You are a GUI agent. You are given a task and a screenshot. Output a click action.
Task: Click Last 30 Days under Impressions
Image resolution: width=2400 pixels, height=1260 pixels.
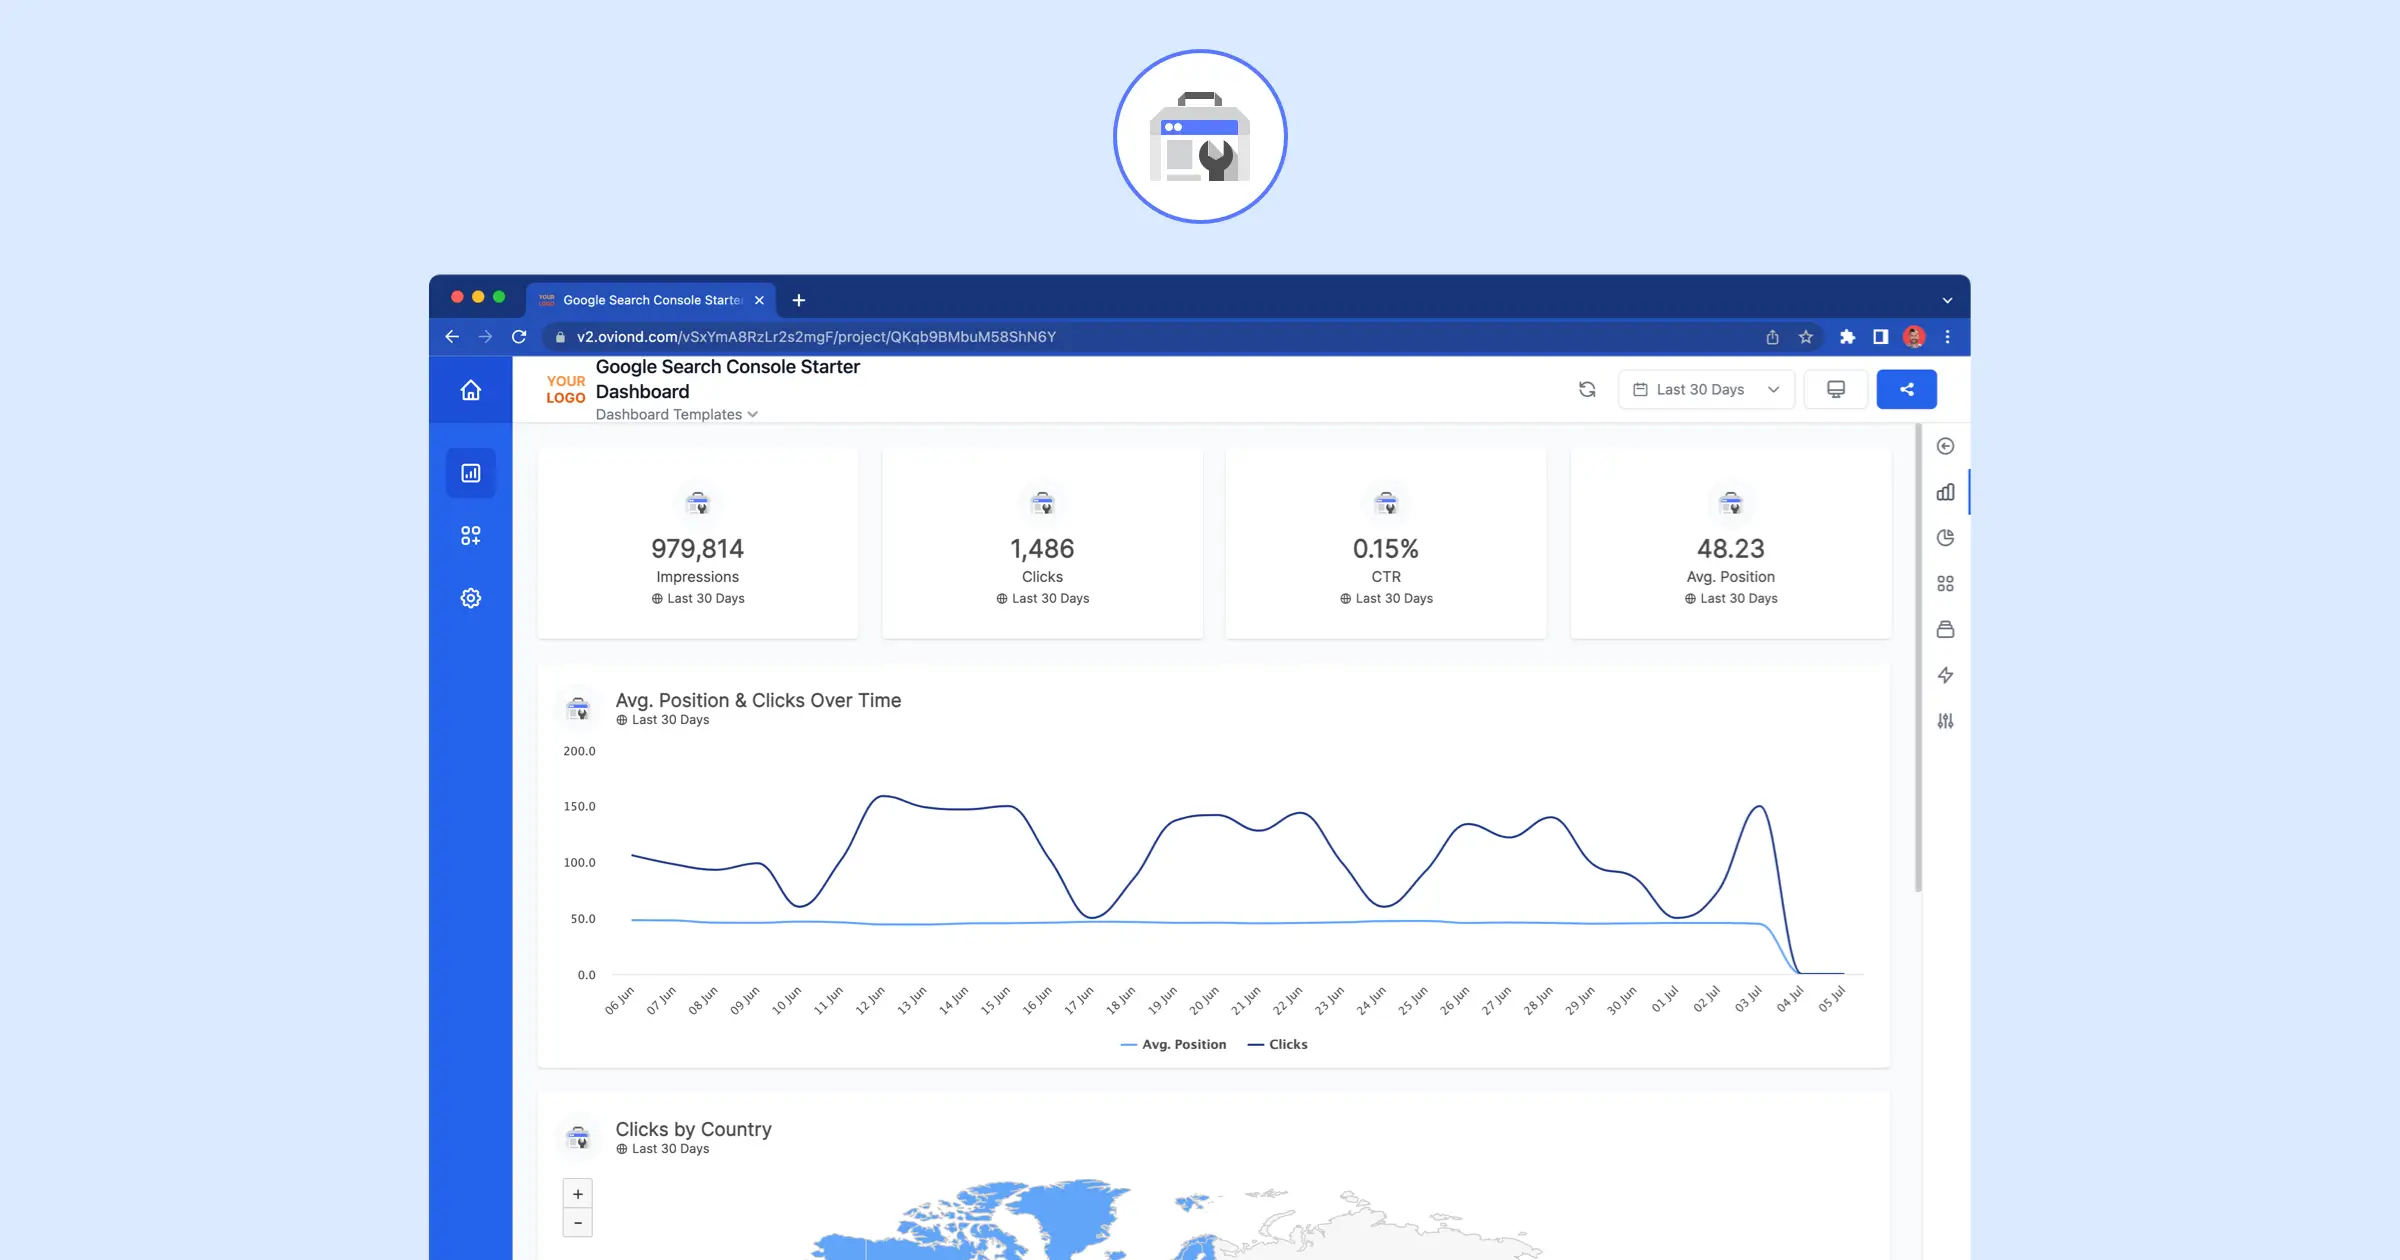click(698, 599)
